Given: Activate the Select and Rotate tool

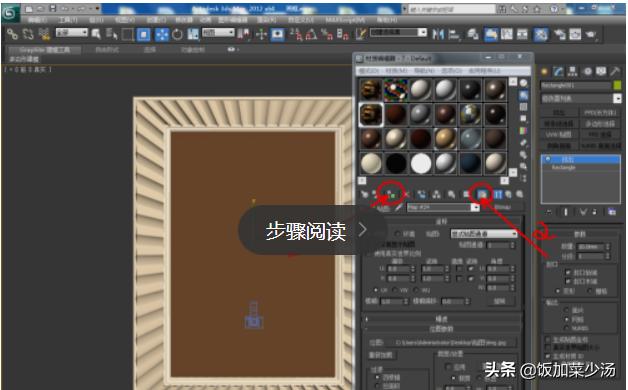Looking at the screenshot, I should point(177,34).
